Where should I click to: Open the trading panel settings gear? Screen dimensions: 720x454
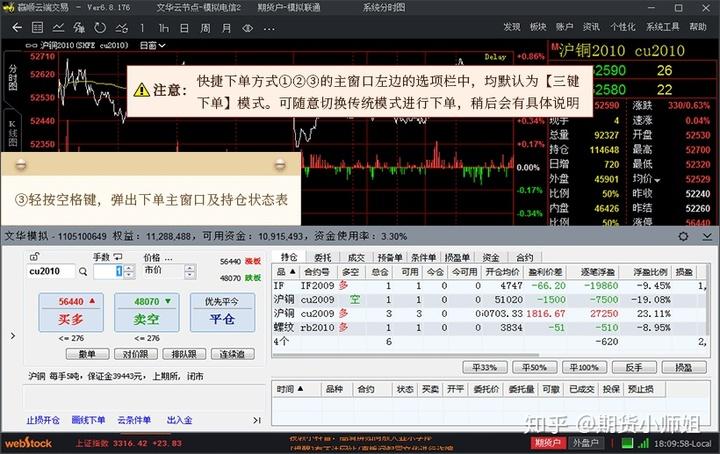683,236
